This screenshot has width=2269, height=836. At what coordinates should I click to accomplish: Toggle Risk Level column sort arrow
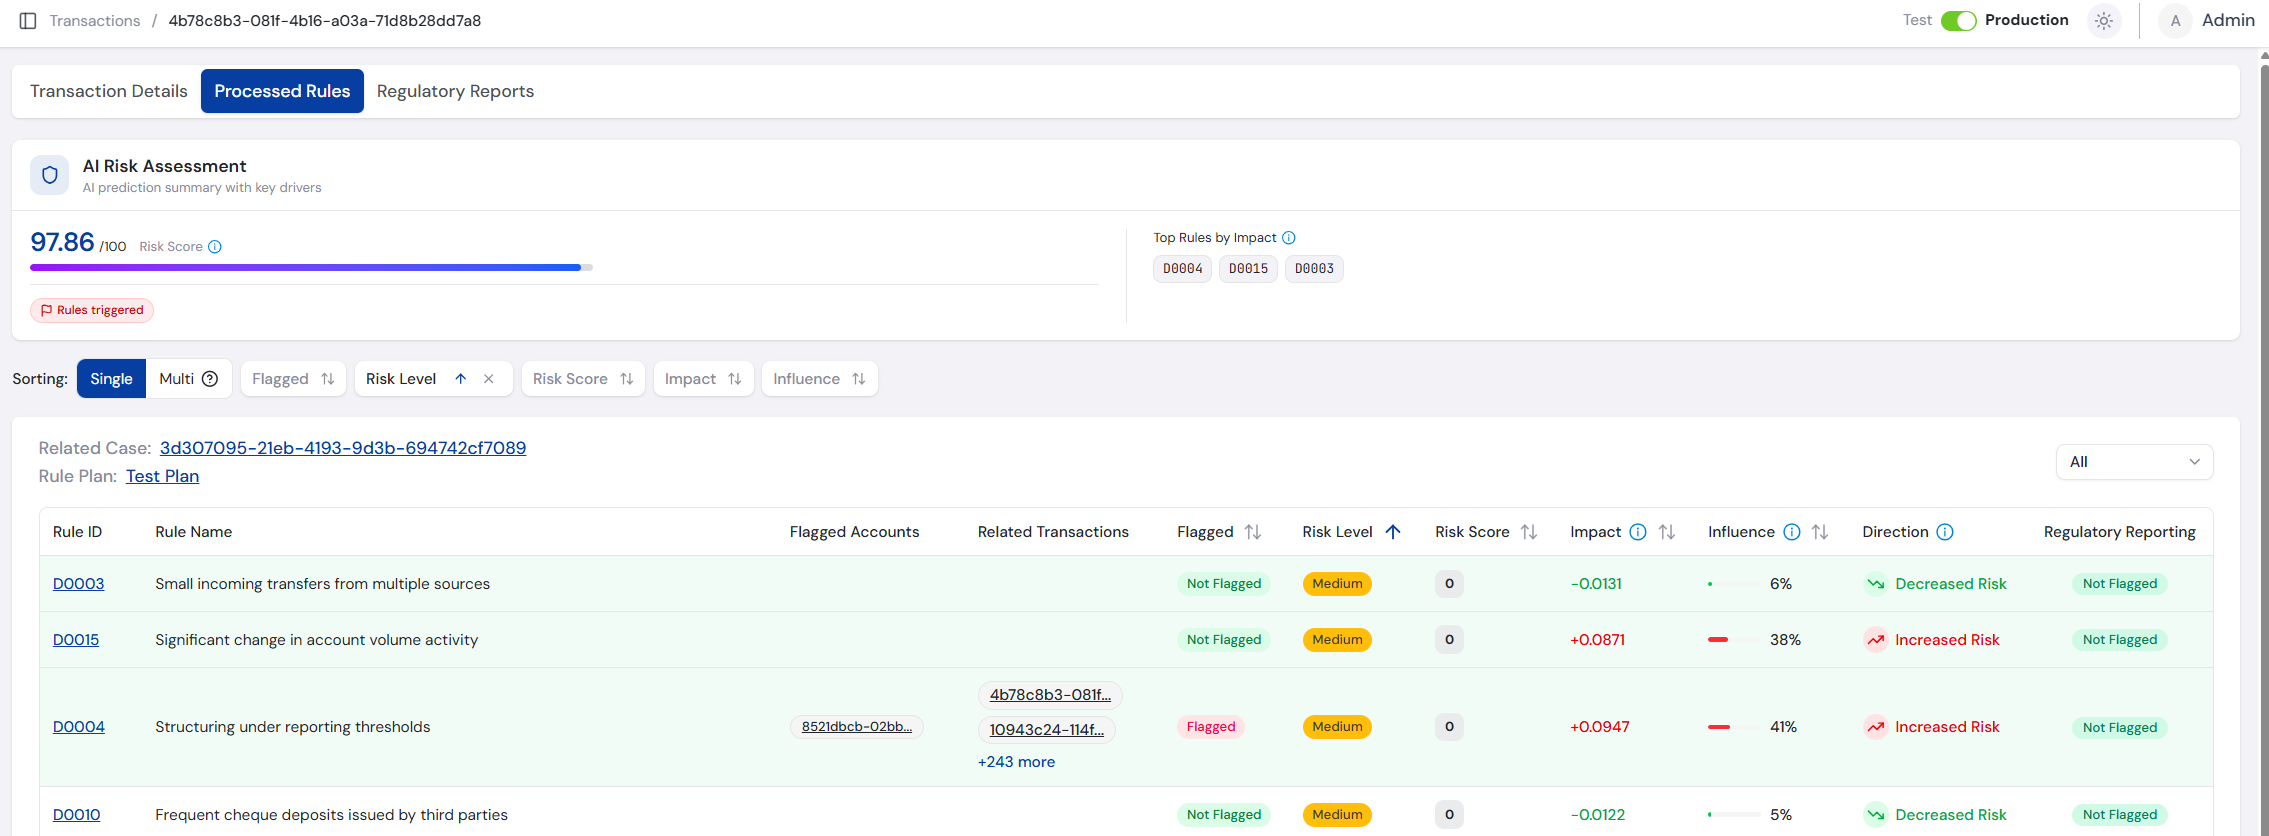[x=1393, y=532]
